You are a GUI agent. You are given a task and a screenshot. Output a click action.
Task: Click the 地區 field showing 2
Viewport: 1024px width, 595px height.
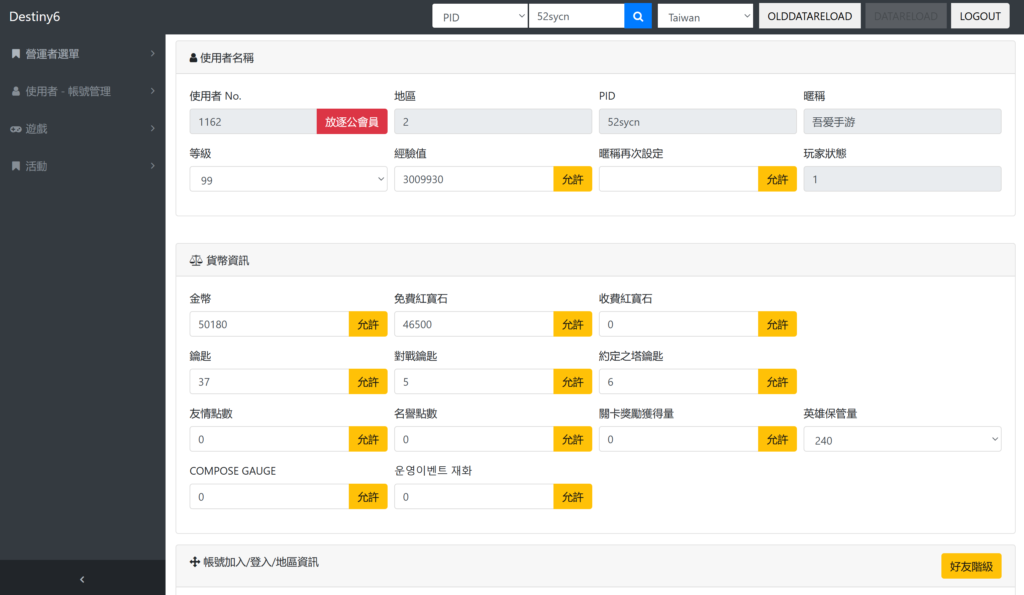pos(492,121)
